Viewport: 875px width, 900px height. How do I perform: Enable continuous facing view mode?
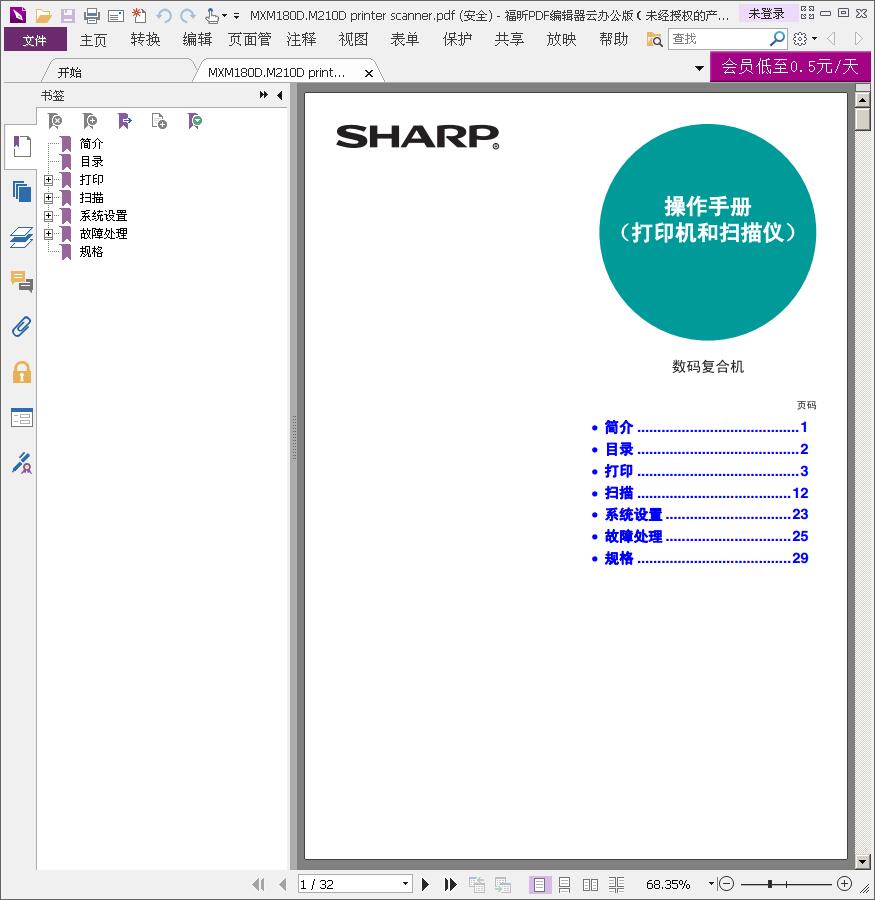(x=617, y=885)
